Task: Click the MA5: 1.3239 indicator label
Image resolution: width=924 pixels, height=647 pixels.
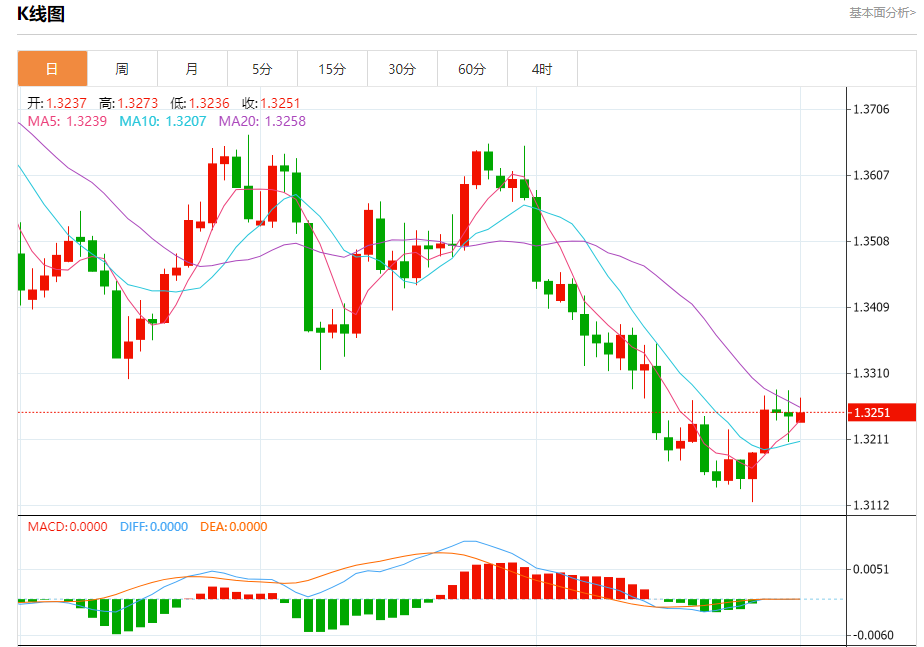Action: coord(68,121)
